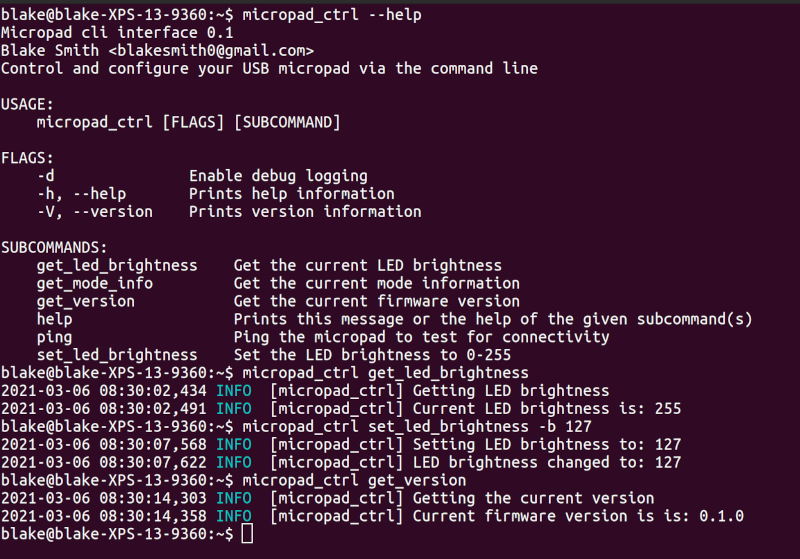Click the FLAGS: heading
The image size is (800, 559).
click(x=27, y=158)
